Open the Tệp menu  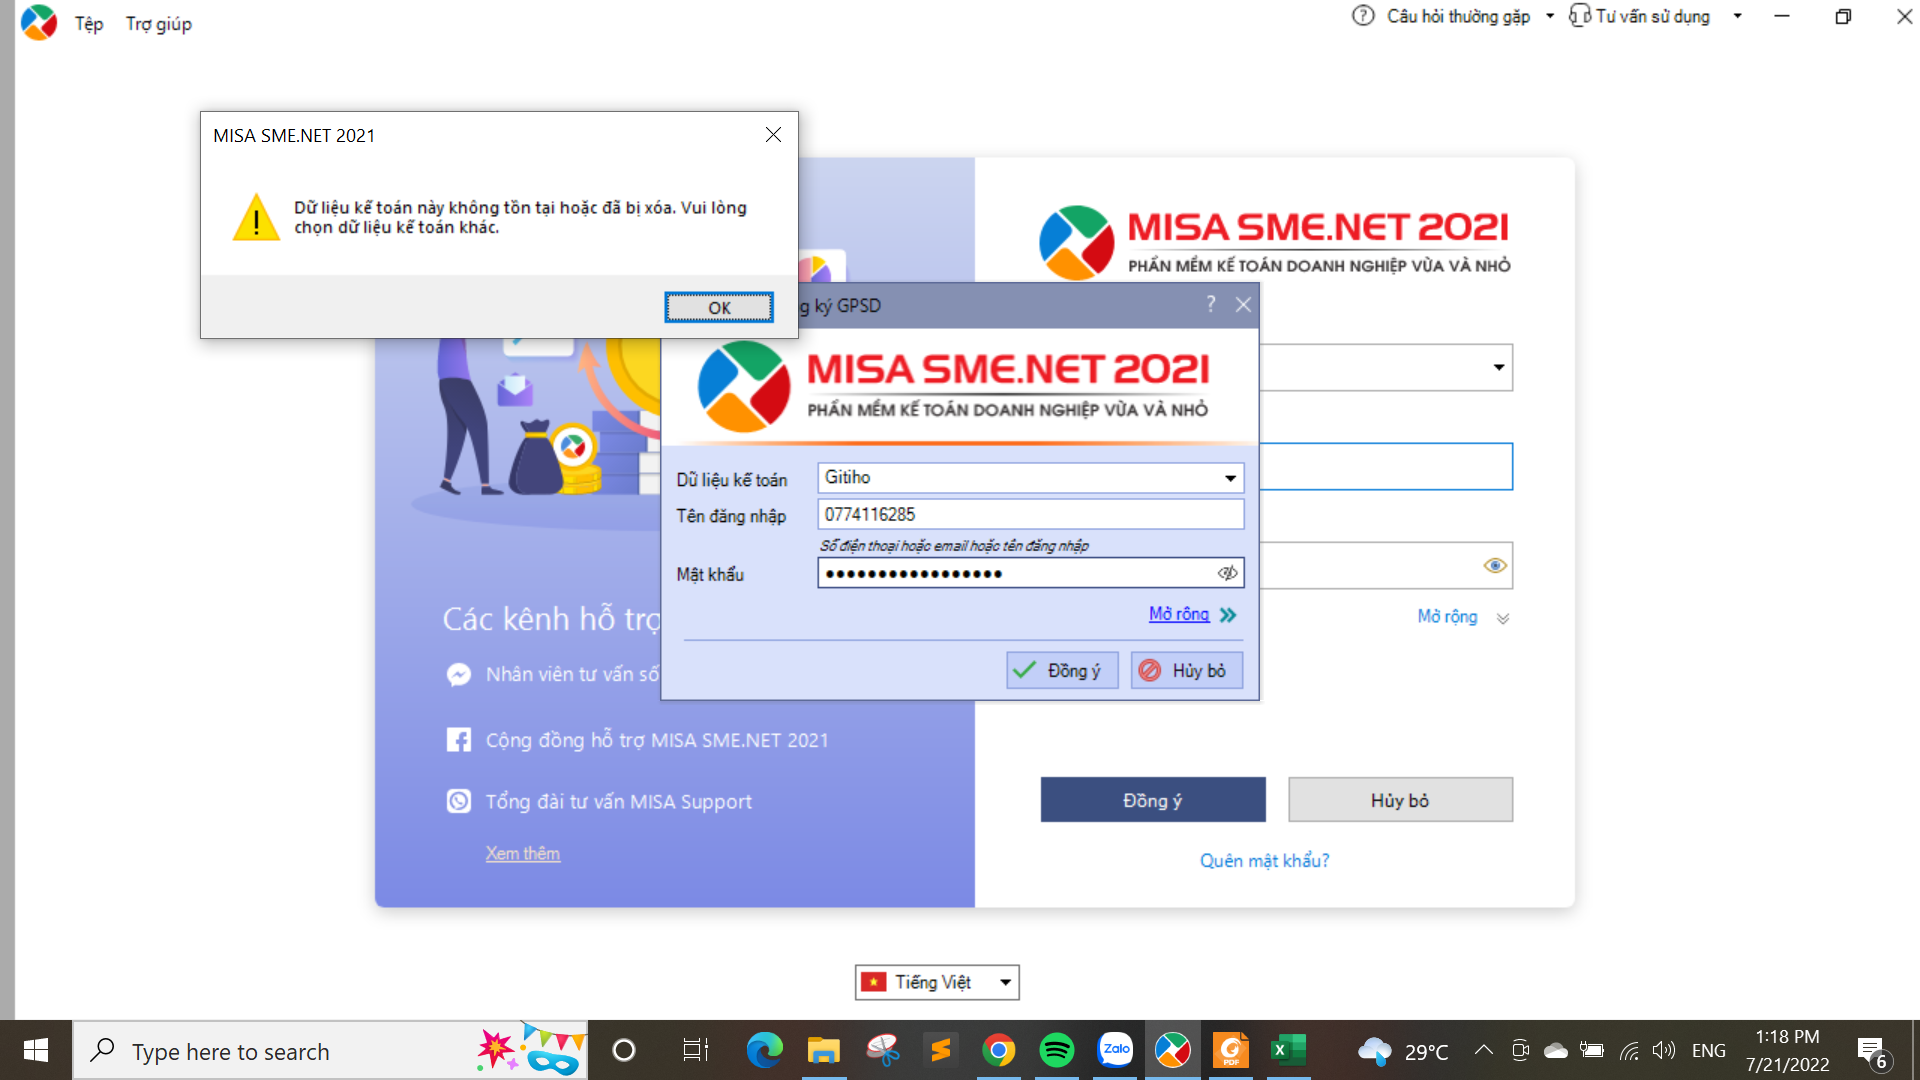89,24
